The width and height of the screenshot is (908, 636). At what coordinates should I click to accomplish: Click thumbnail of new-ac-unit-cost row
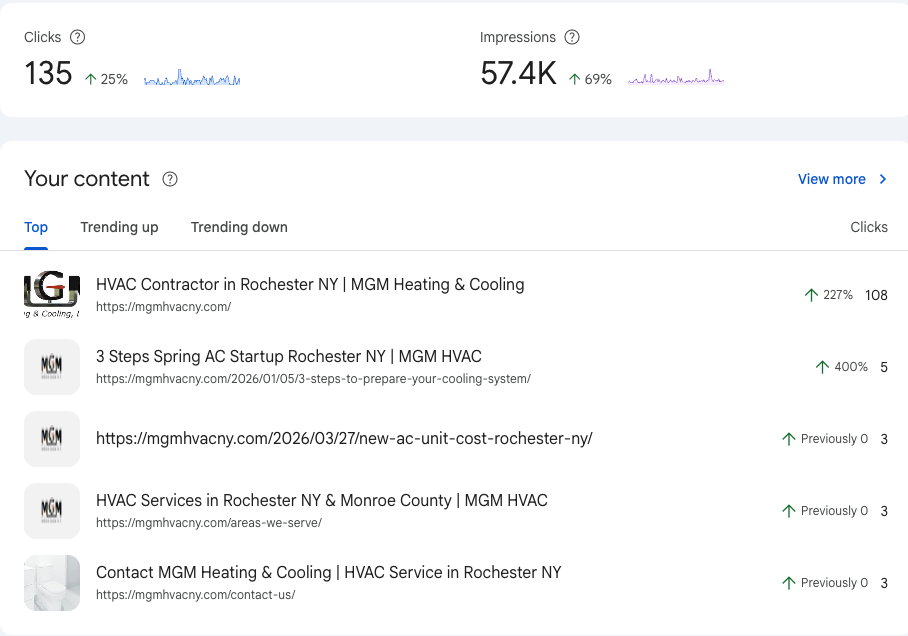click(x=52, y=438)
